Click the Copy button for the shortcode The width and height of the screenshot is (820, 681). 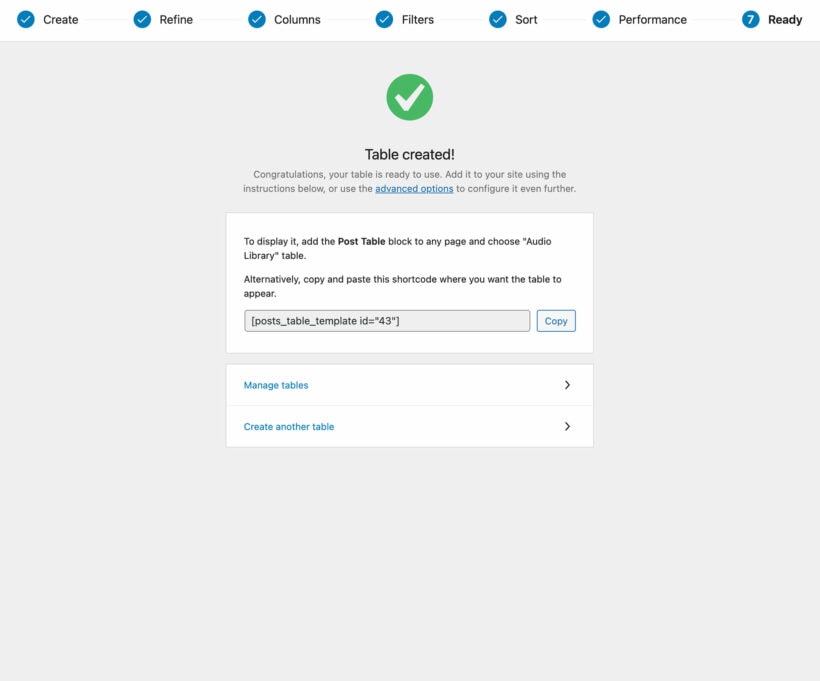pyautogui.click(x=555, y=320)
